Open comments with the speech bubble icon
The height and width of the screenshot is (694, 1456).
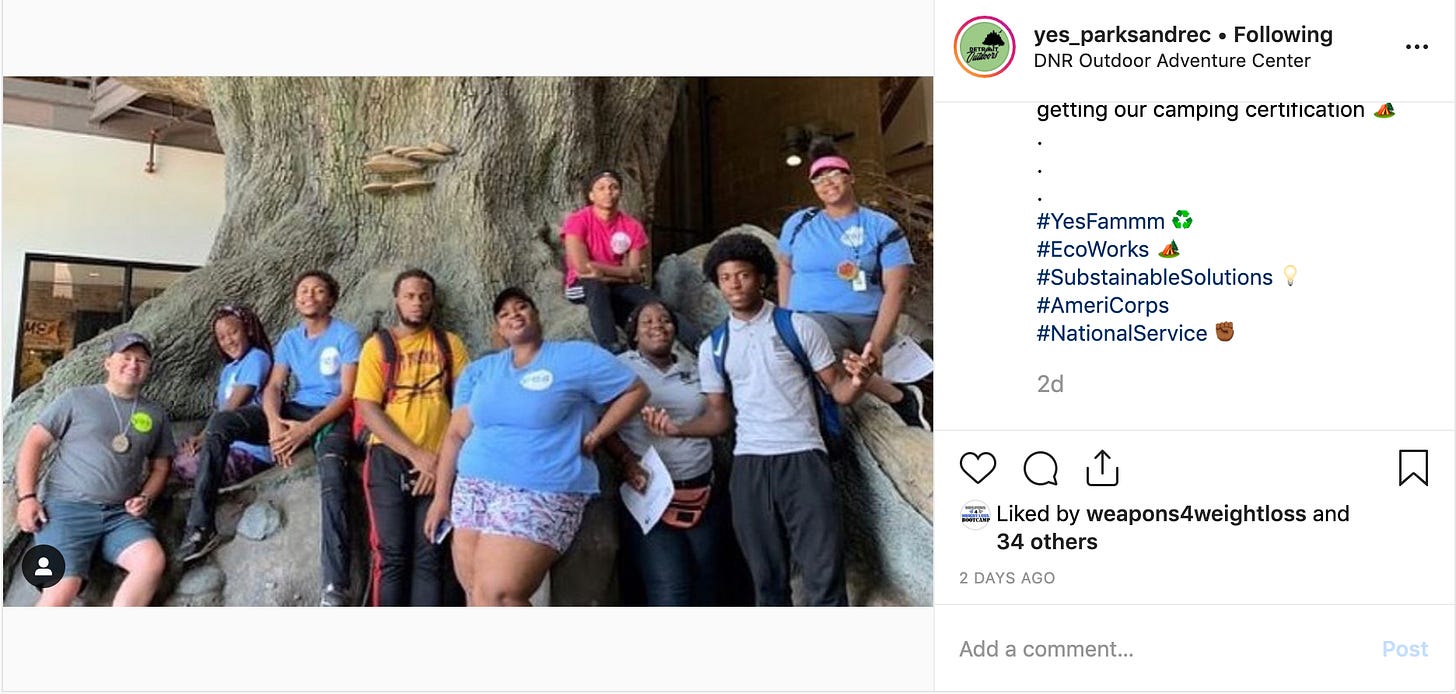pos(1040,468)
